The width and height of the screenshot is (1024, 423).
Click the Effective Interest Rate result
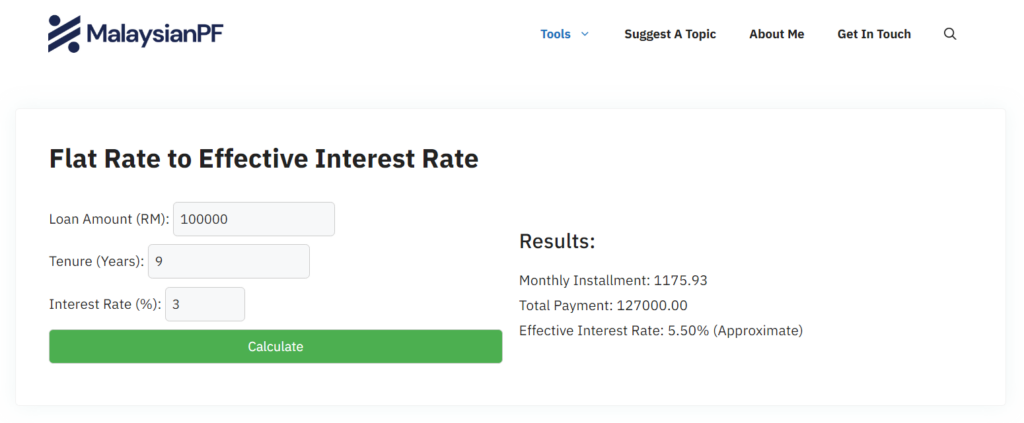pos(660,330)
